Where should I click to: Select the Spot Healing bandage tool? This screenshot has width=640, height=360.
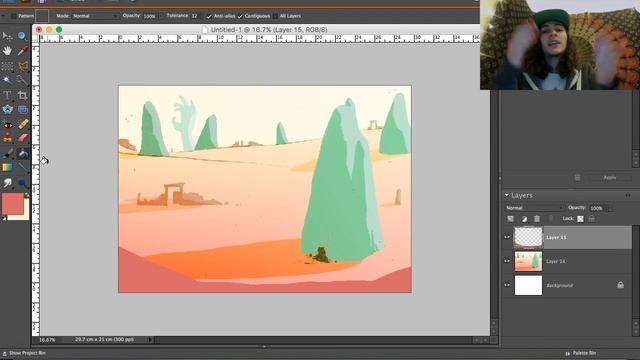point(22,124)
